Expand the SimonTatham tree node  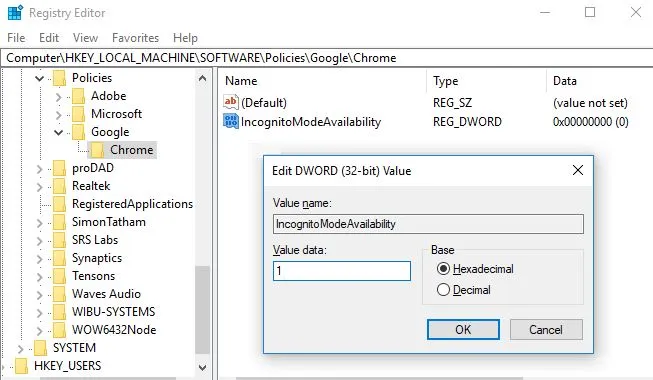coord(40,223)
